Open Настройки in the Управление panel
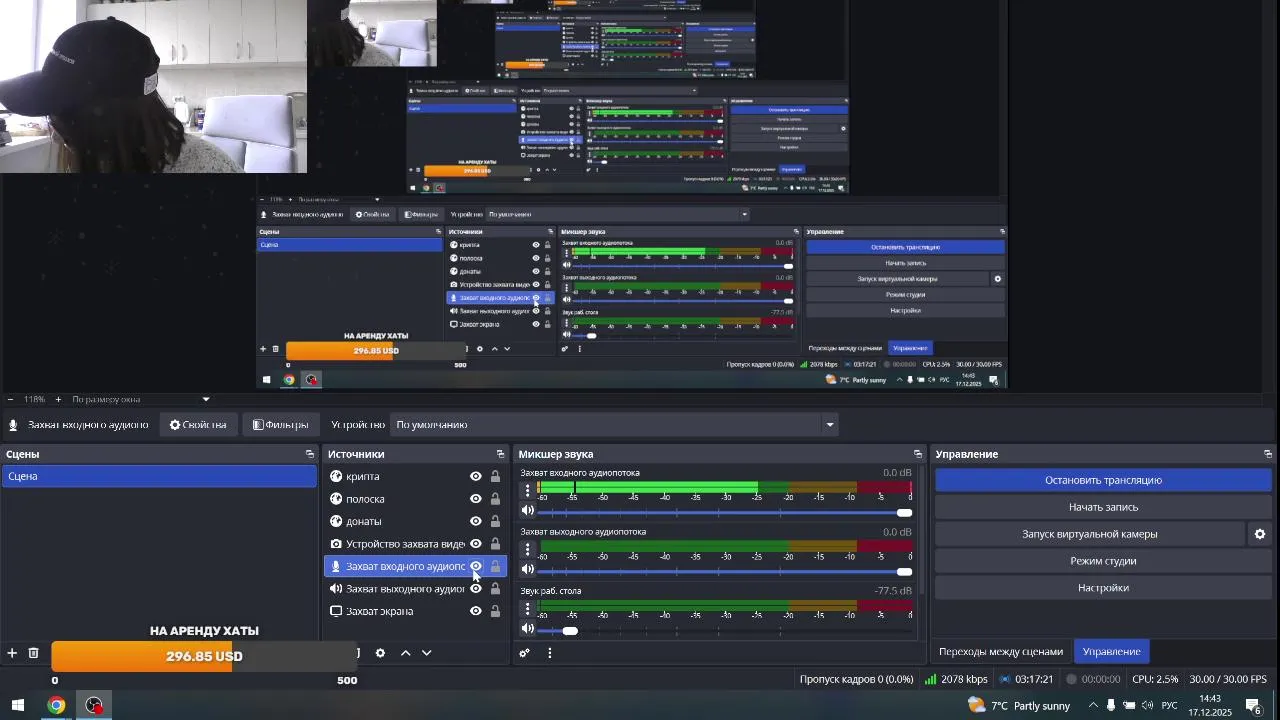The height and width of the screenshot is (720, 1280). click(1103, 588)
